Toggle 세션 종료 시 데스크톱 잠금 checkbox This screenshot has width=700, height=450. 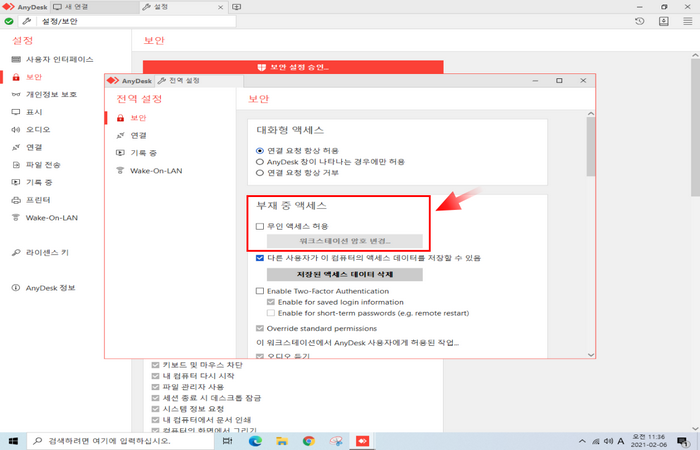[x=155, y=398]
